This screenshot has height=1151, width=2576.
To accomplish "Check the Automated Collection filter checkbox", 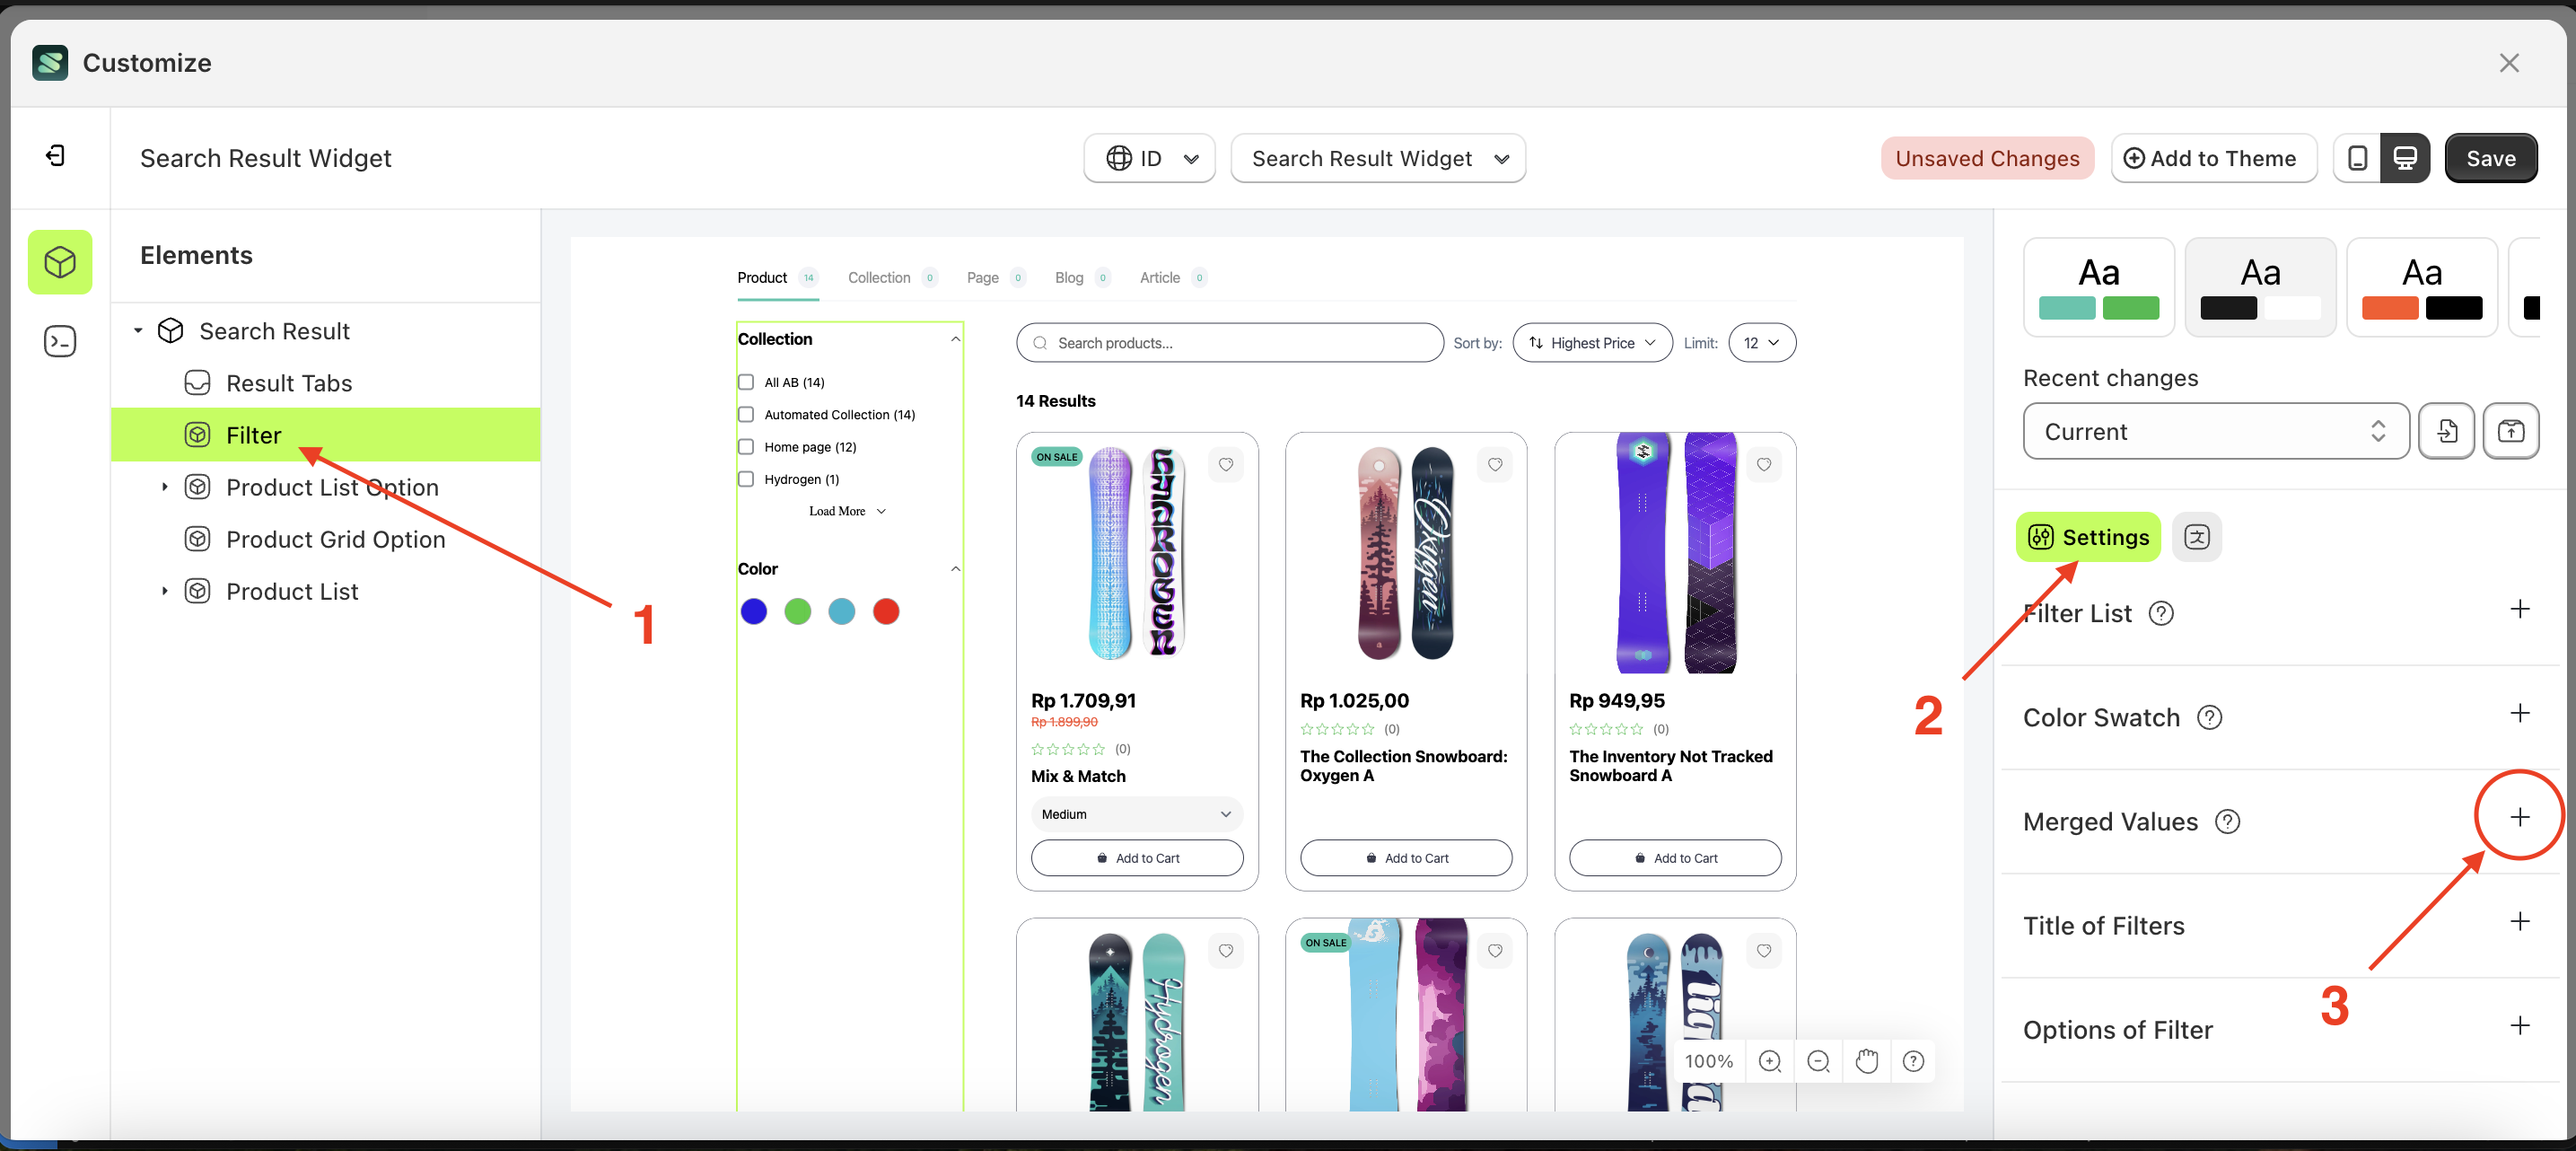I will (x=745, y=414).
